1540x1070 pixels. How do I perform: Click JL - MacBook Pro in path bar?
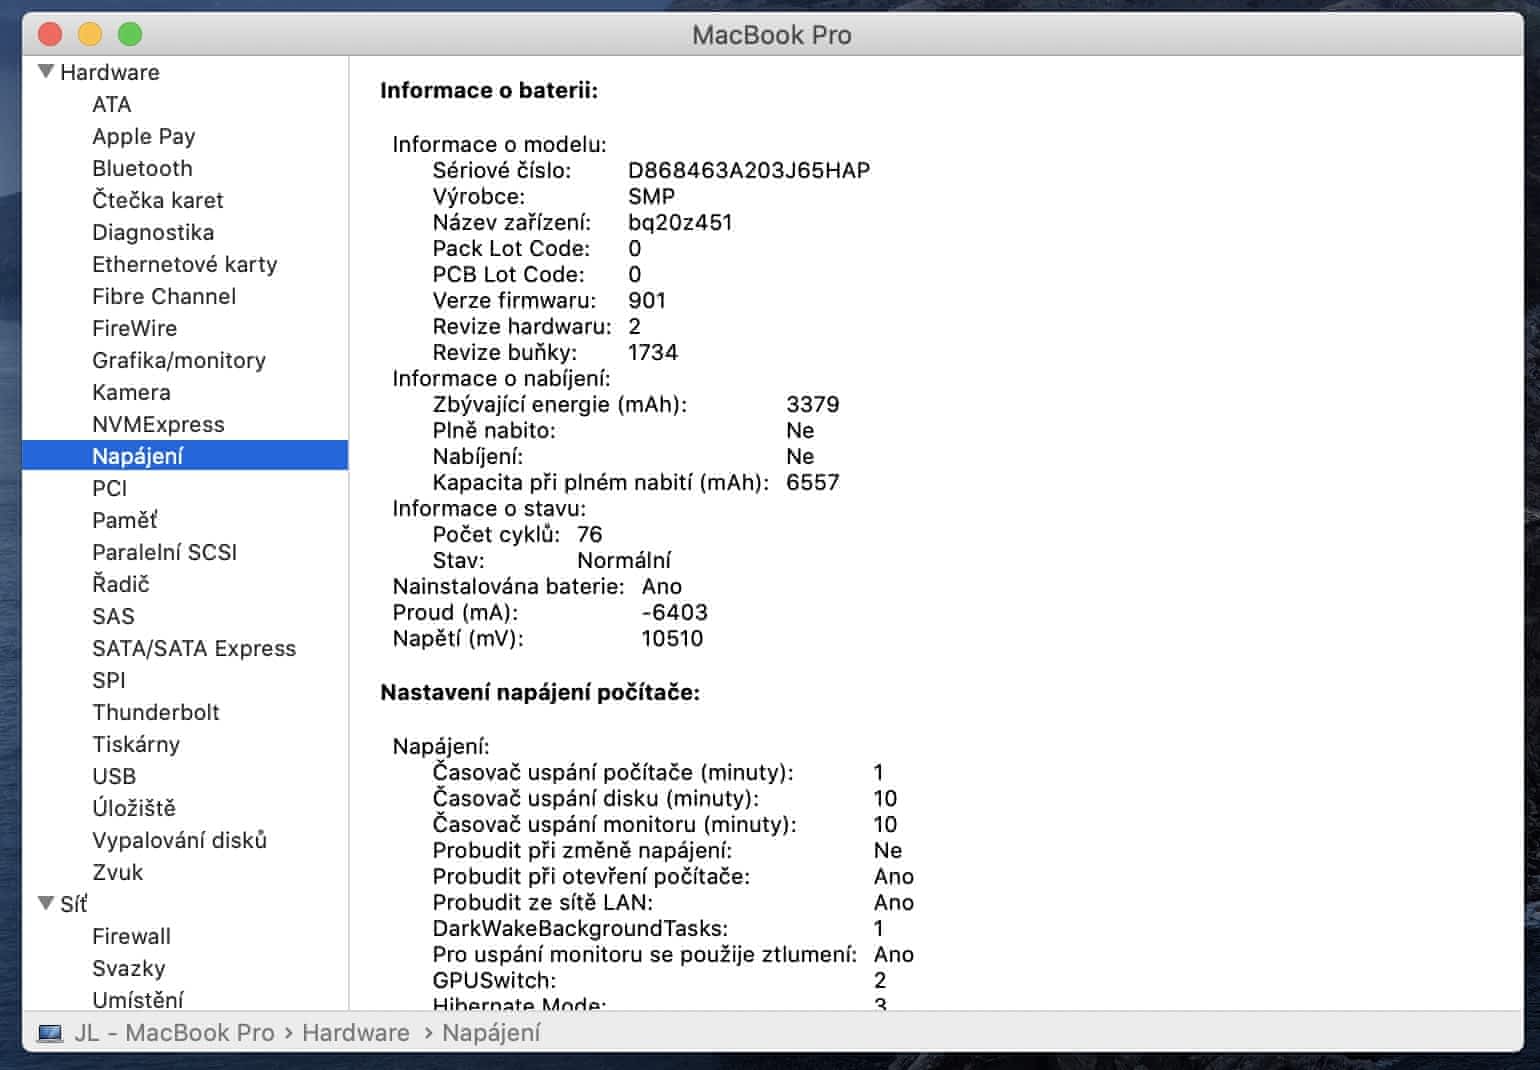[x=174, y=1033]
